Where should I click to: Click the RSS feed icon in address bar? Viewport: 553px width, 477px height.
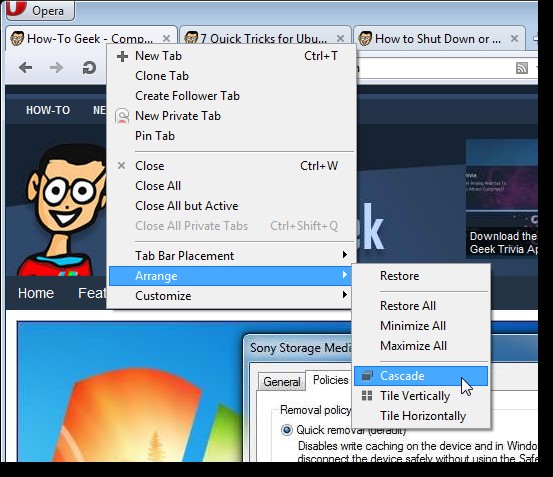(x=522, y=68)
